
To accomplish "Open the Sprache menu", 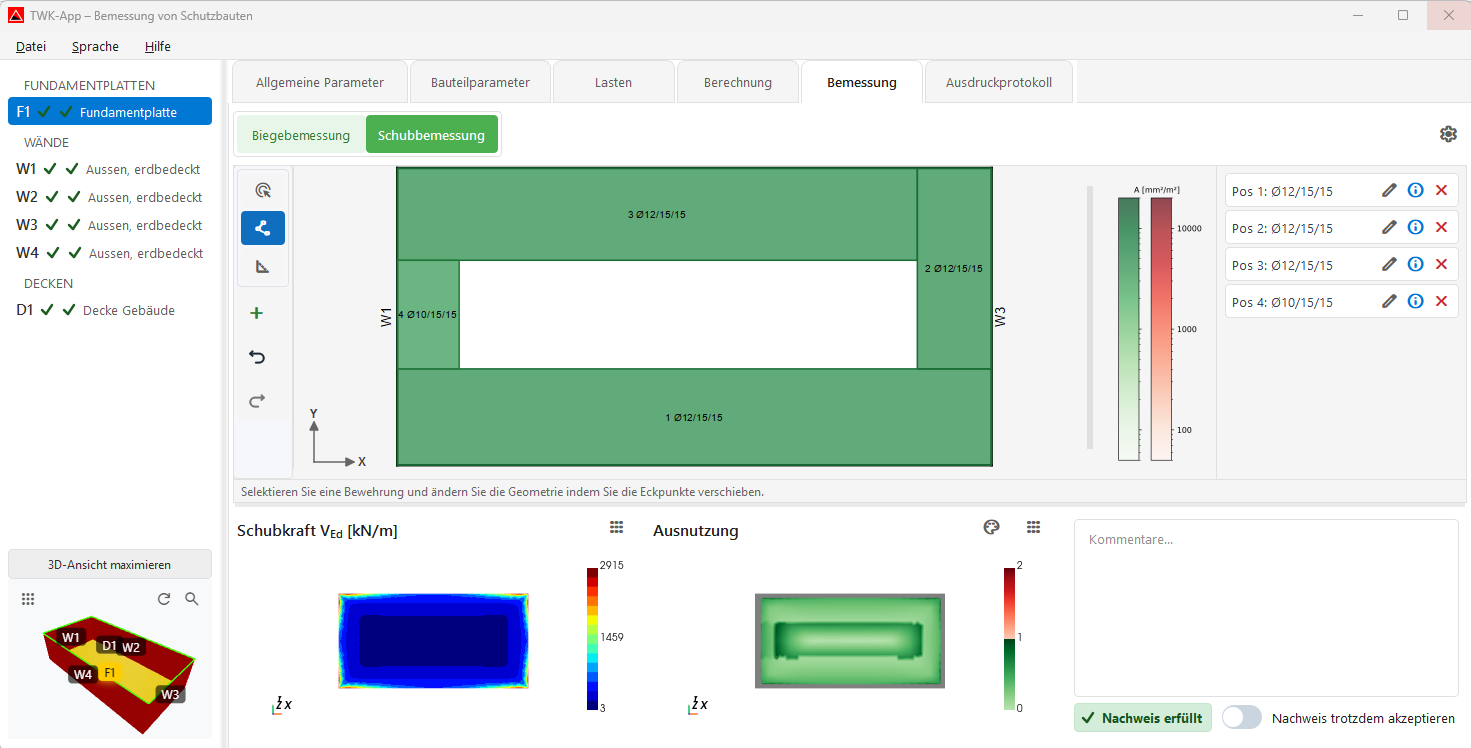I will pyautogui.click(x=95, y=46).
